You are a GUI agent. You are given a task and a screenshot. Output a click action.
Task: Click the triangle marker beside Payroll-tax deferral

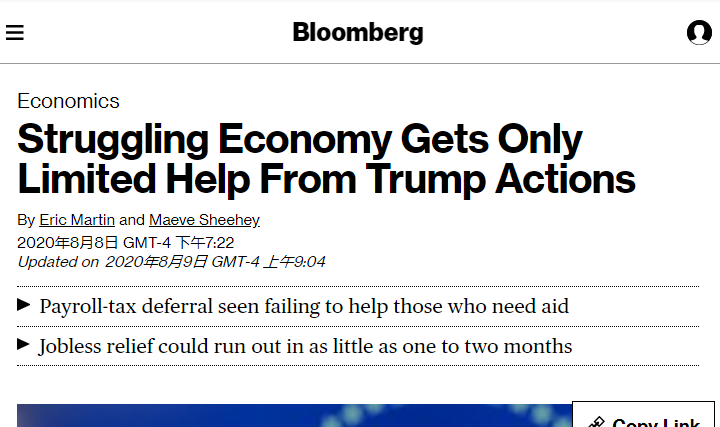click(x=24, y=305)
